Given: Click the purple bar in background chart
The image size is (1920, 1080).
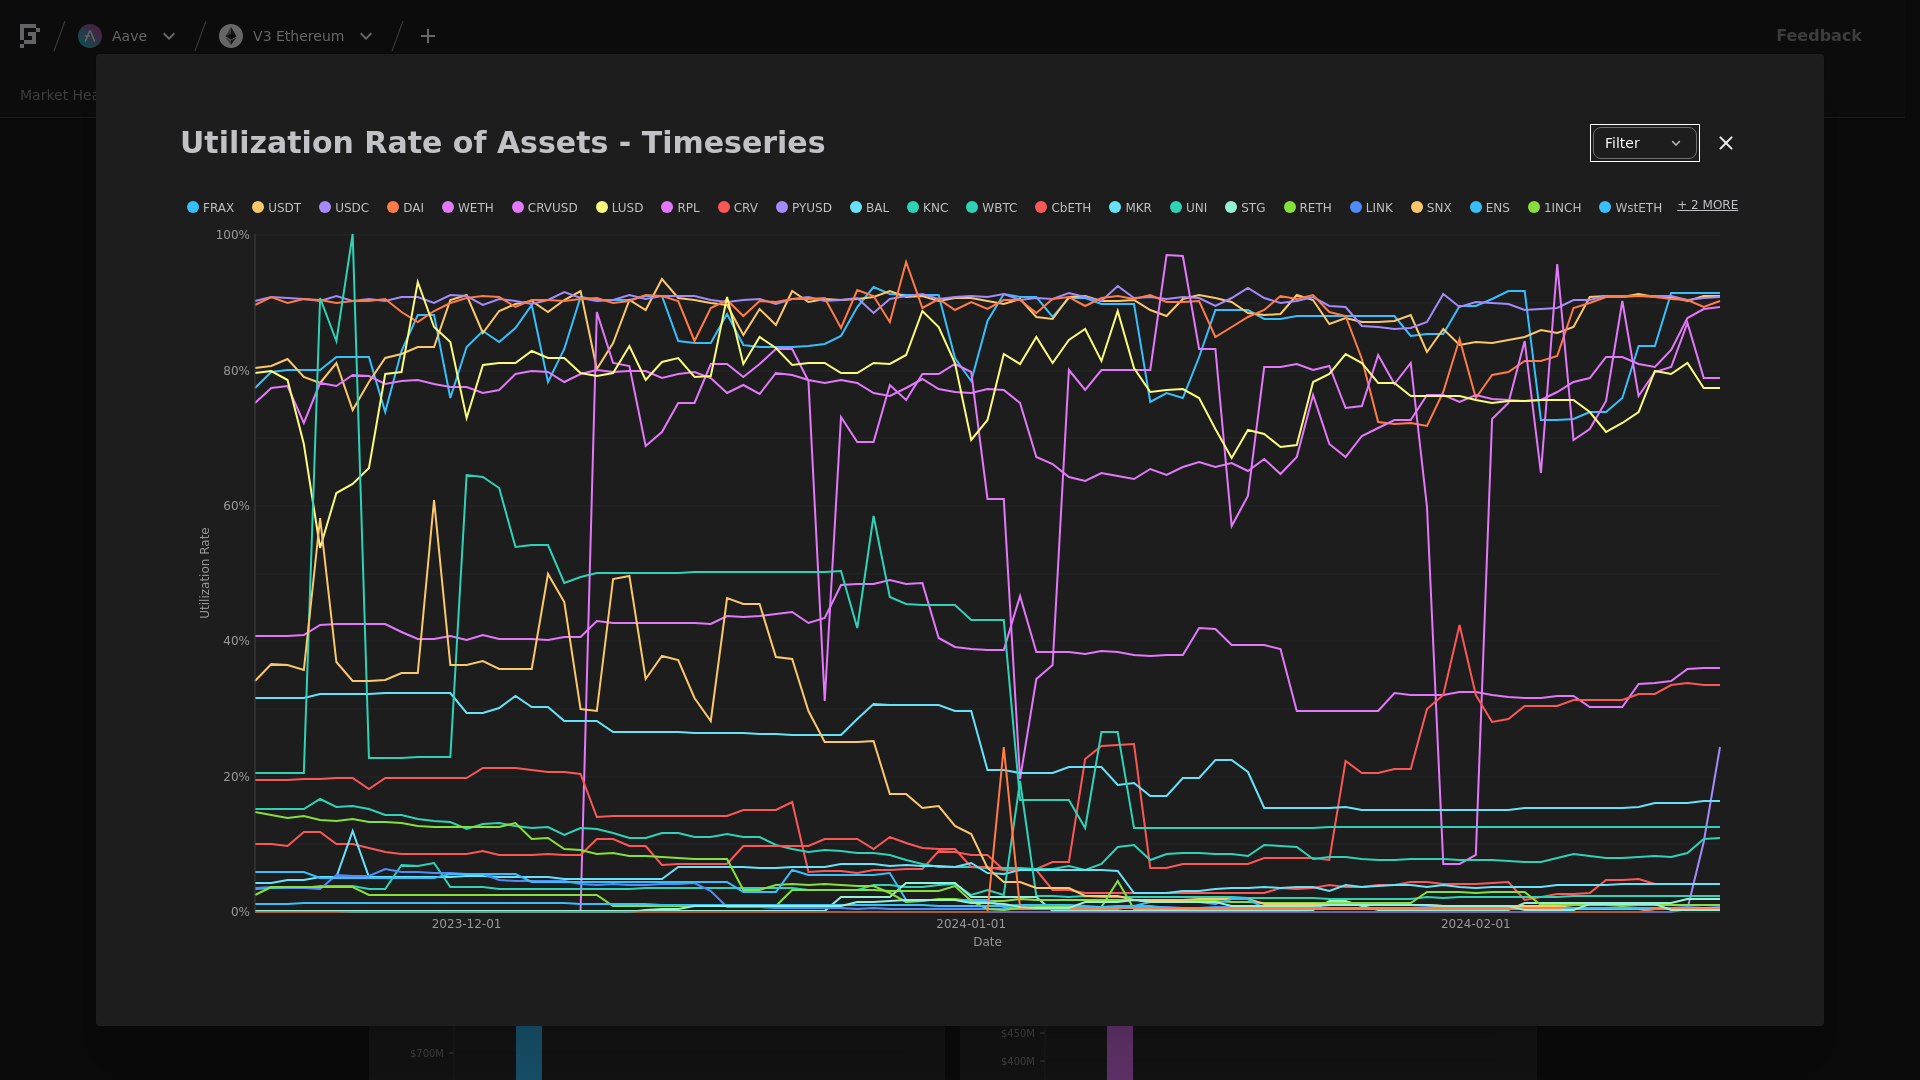Looking at the screenshot, I should click(1120, 1053).
